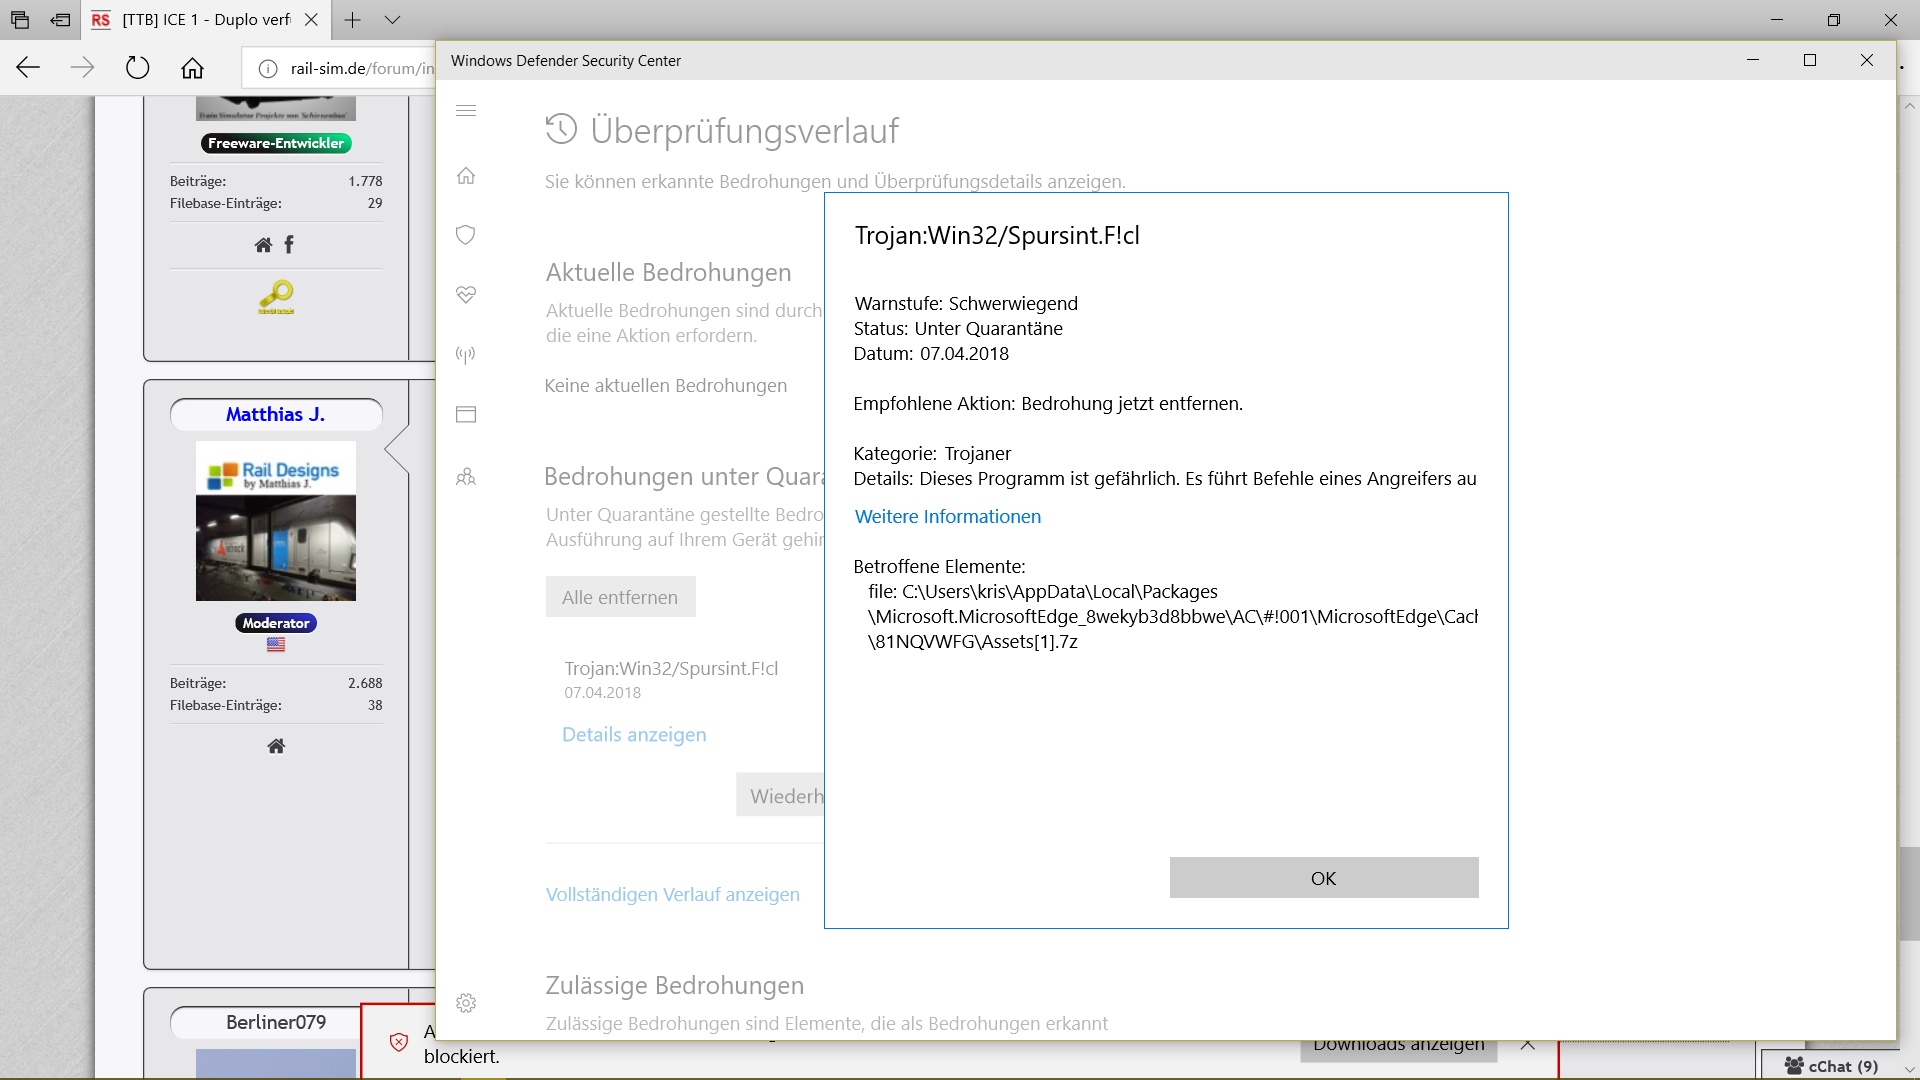Viewport: 1920px width, 1080px height.
Task: Click Downloads anzeigen button
Action: (x=1399, y=1047)
